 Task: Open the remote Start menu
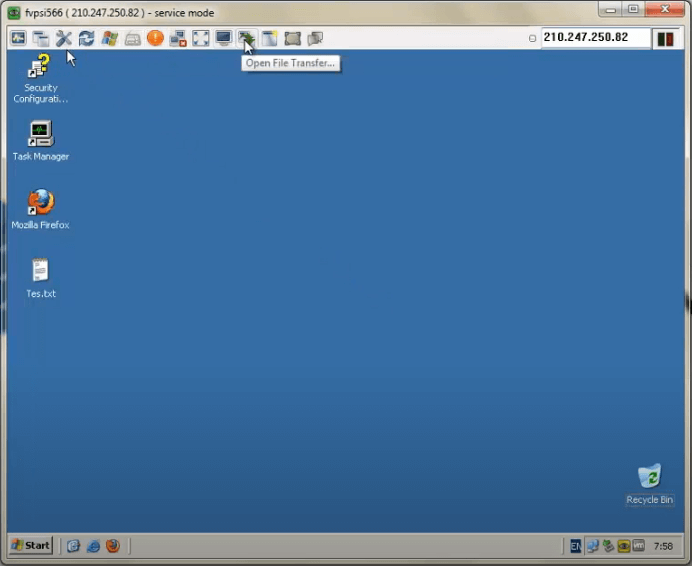coord(31,546)
